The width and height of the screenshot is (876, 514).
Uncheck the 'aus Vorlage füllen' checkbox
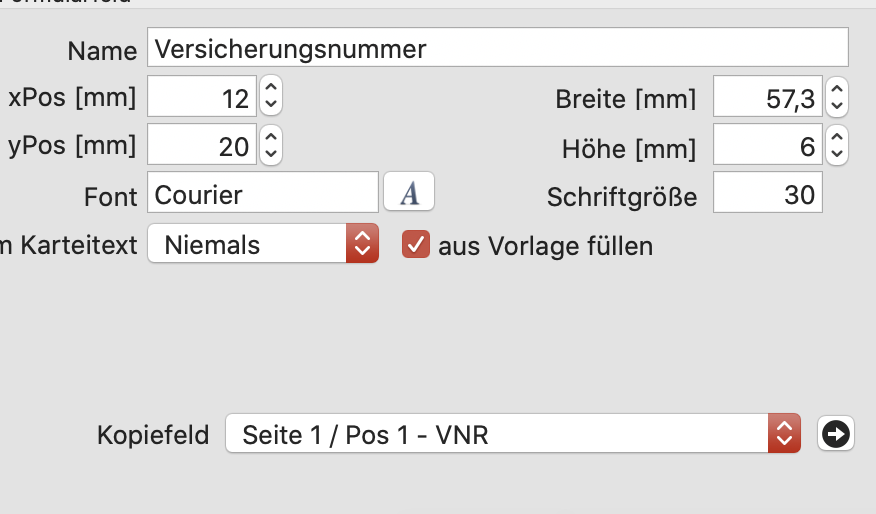[416, 244]
